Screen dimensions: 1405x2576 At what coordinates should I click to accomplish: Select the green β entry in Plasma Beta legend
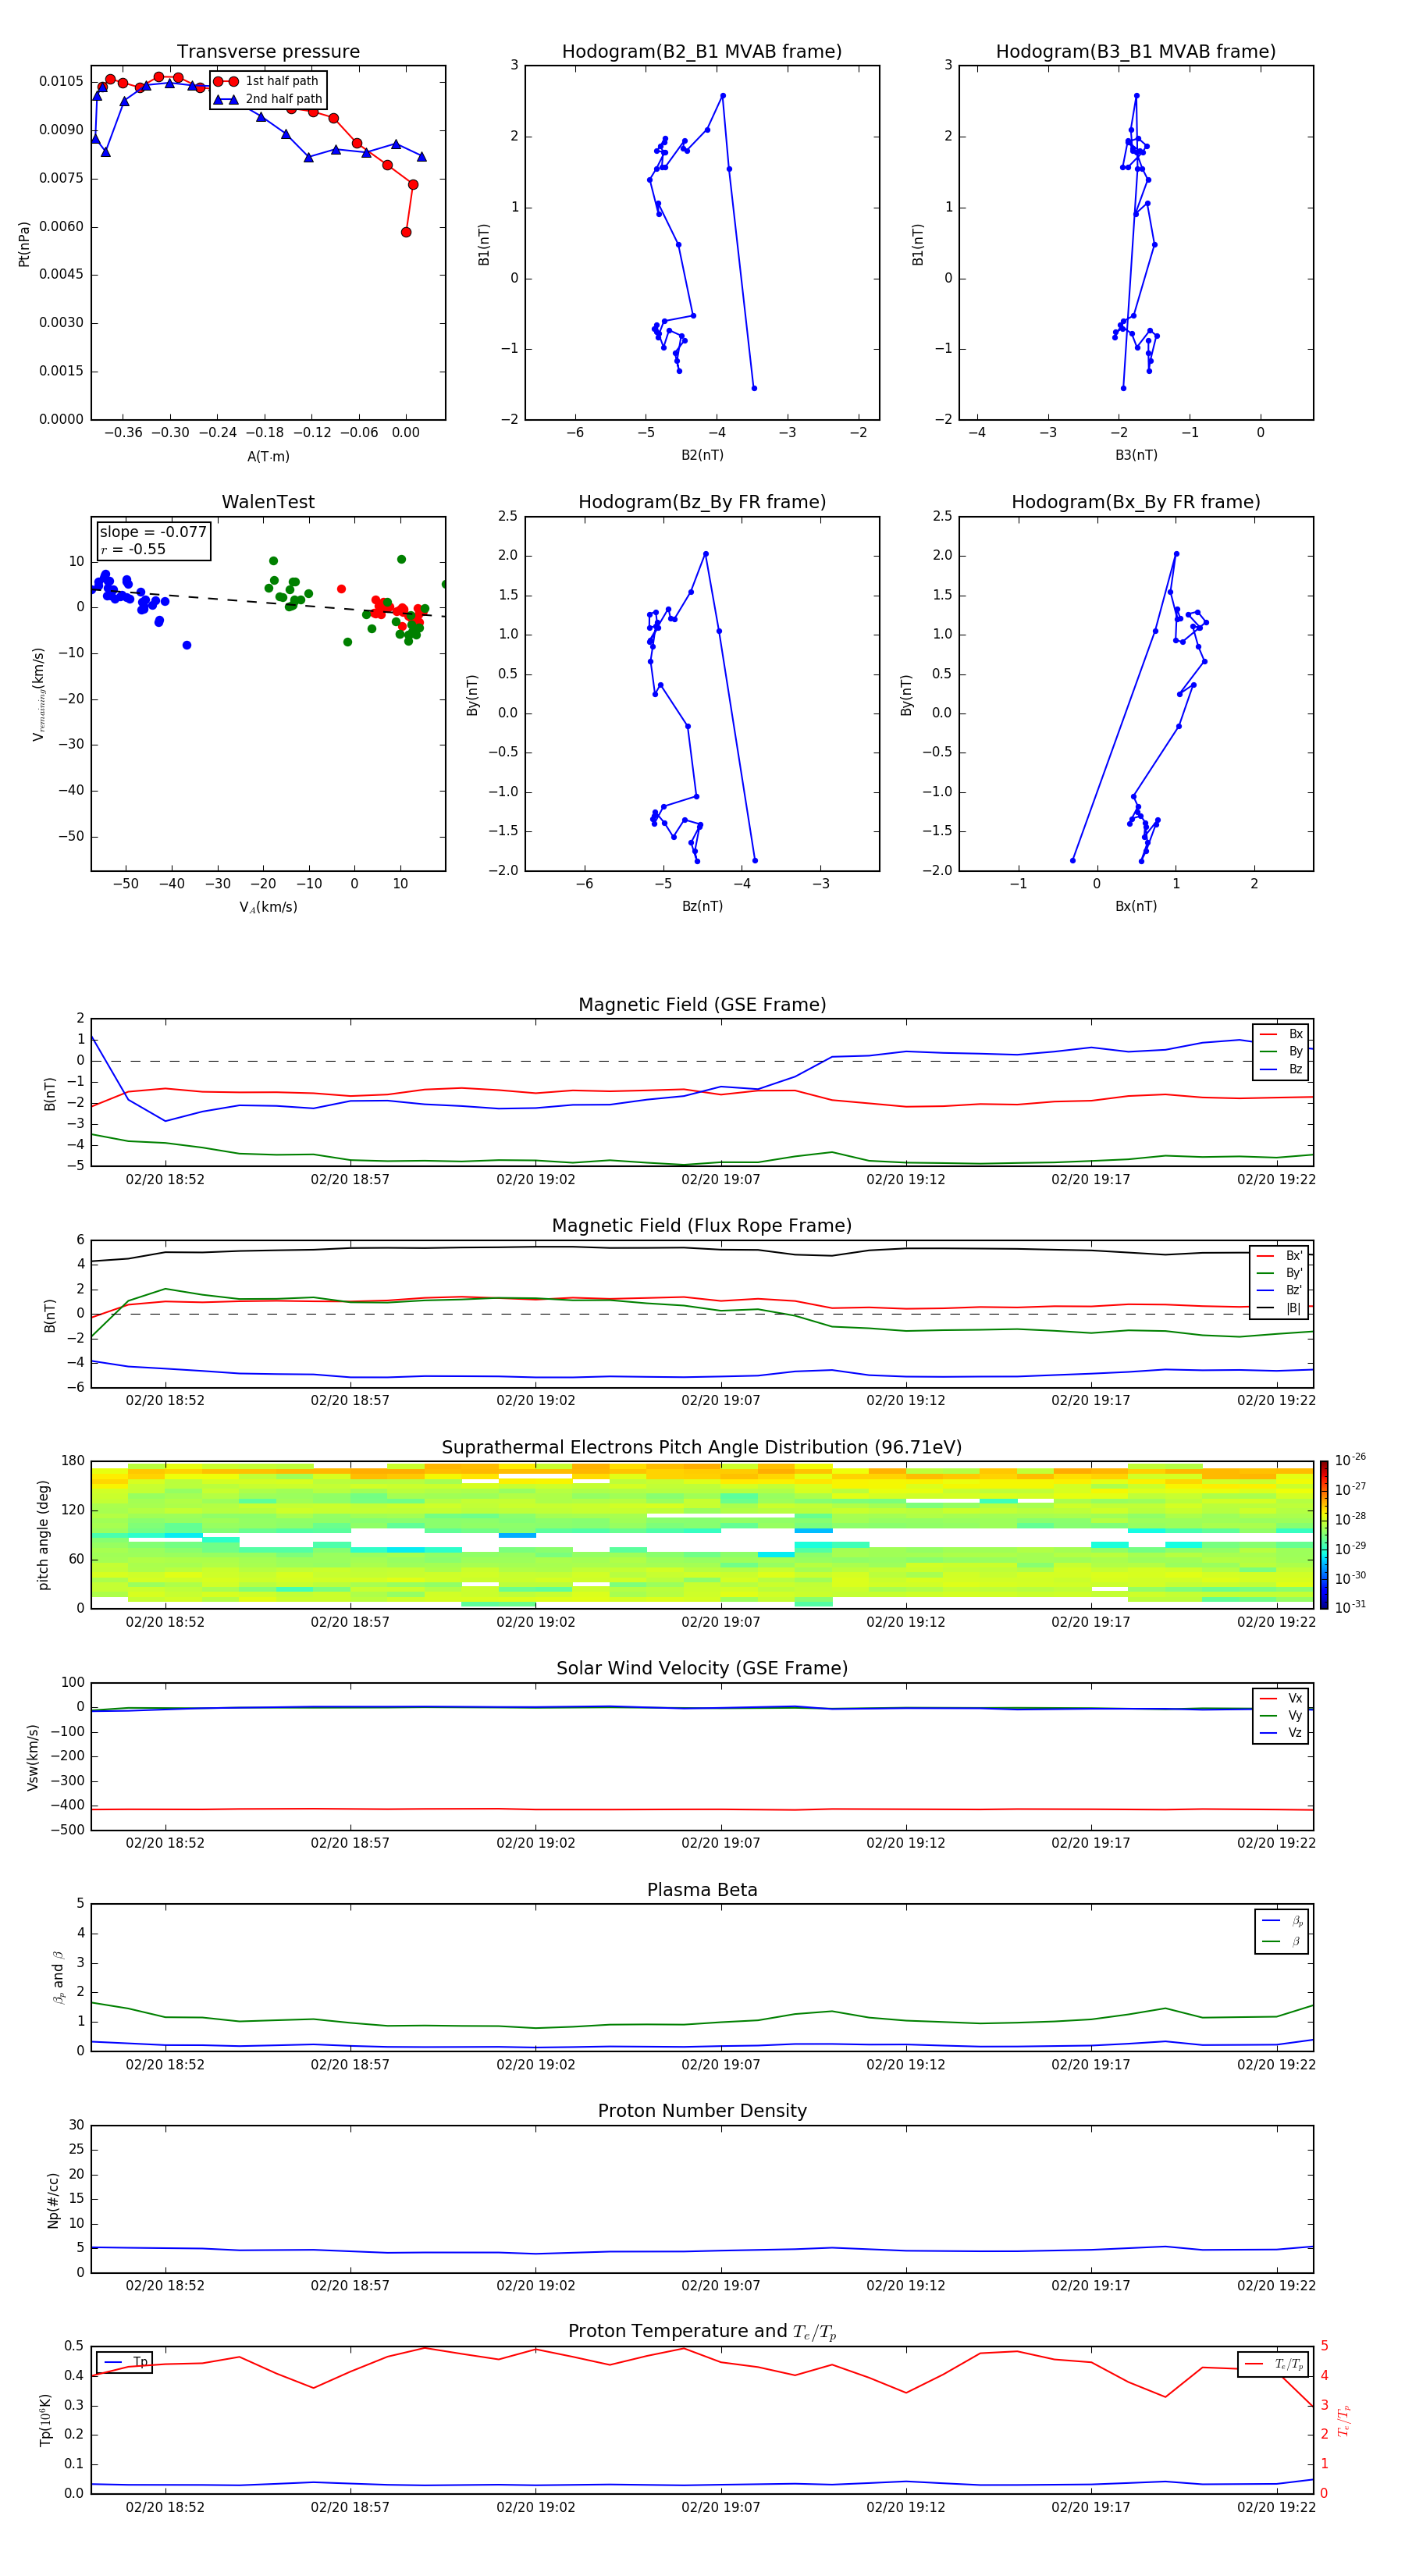[1282, 1942]
